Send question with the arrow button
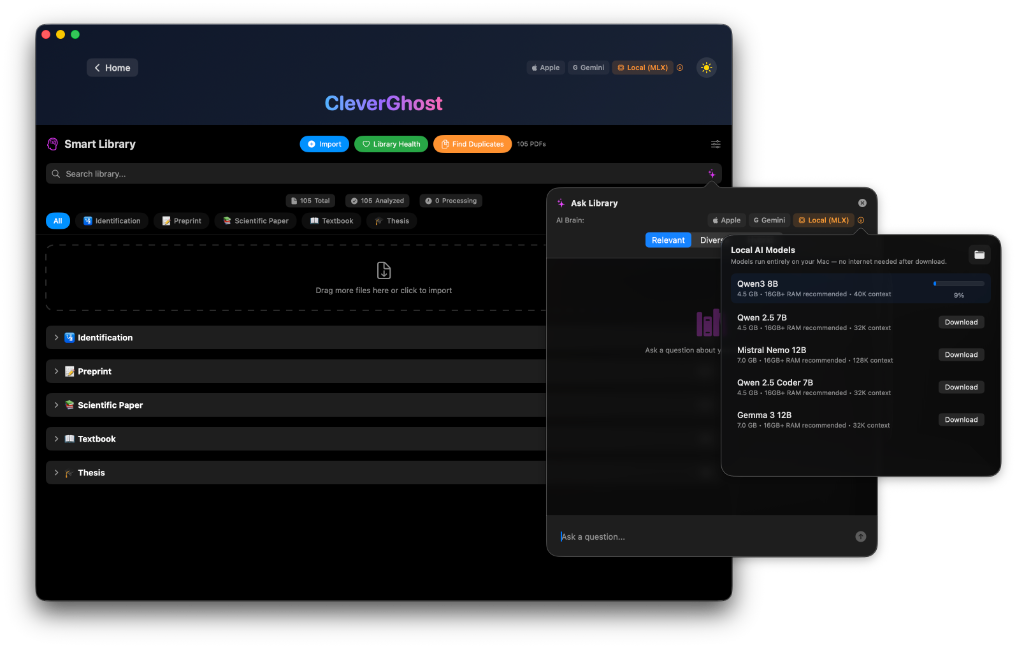 click(x=861, y=537)
